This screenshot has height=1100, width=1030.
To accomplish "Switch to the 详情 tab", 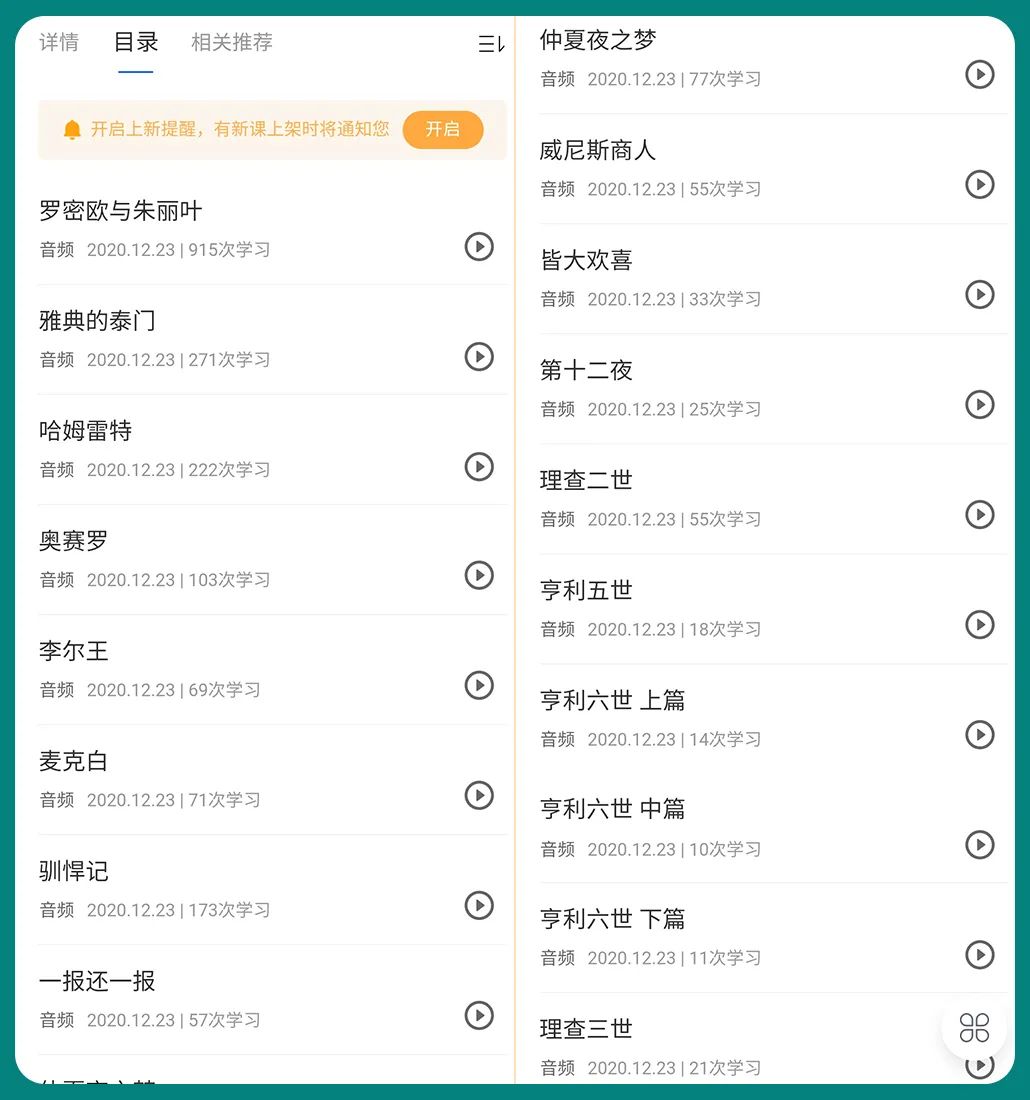I will pyautogui.click(x=59, y=42).
